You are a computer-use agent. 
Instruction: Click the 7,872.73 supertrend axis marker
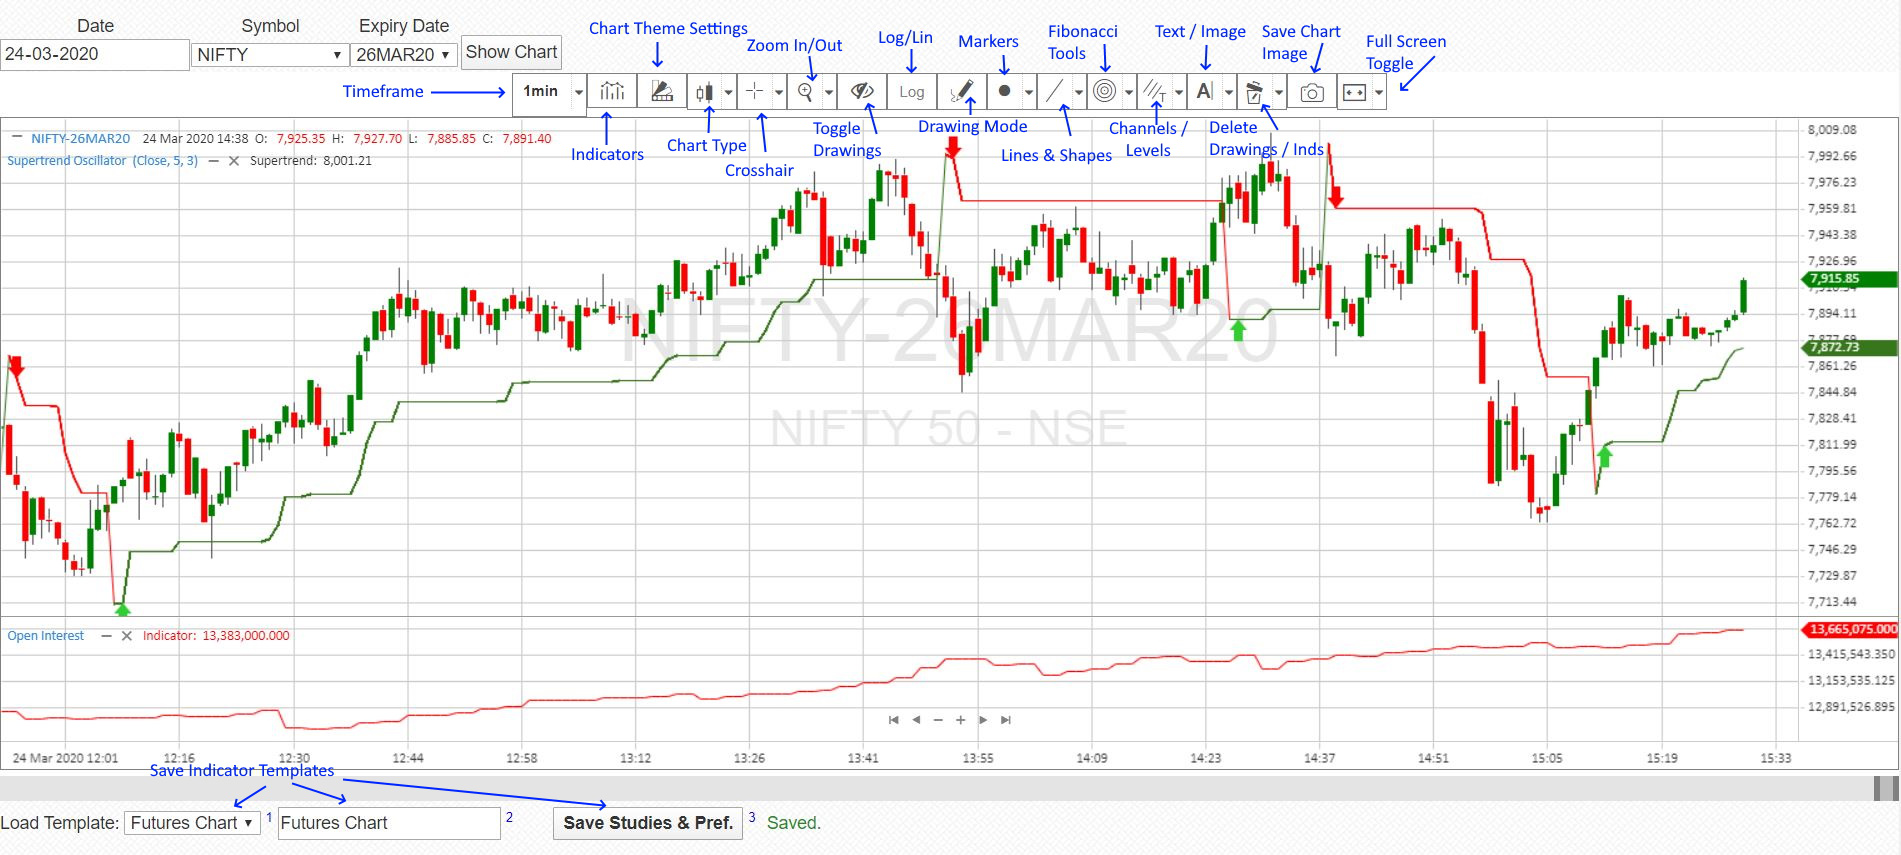click(x=1848, y=347)
